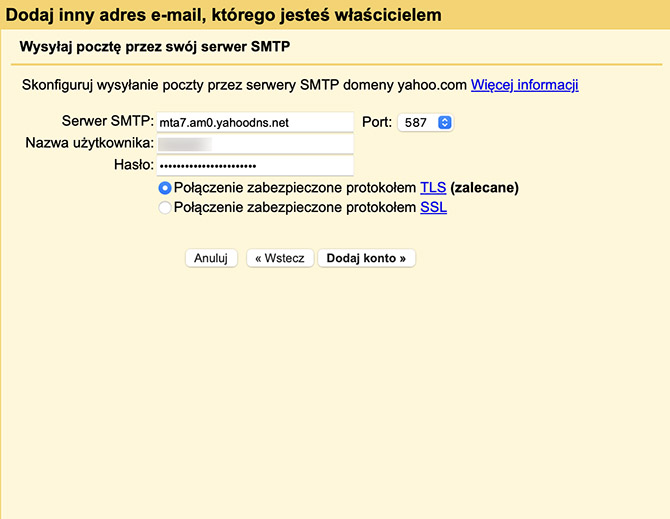Click the Port label
The image size is (670, 519).
coord(377,122)
